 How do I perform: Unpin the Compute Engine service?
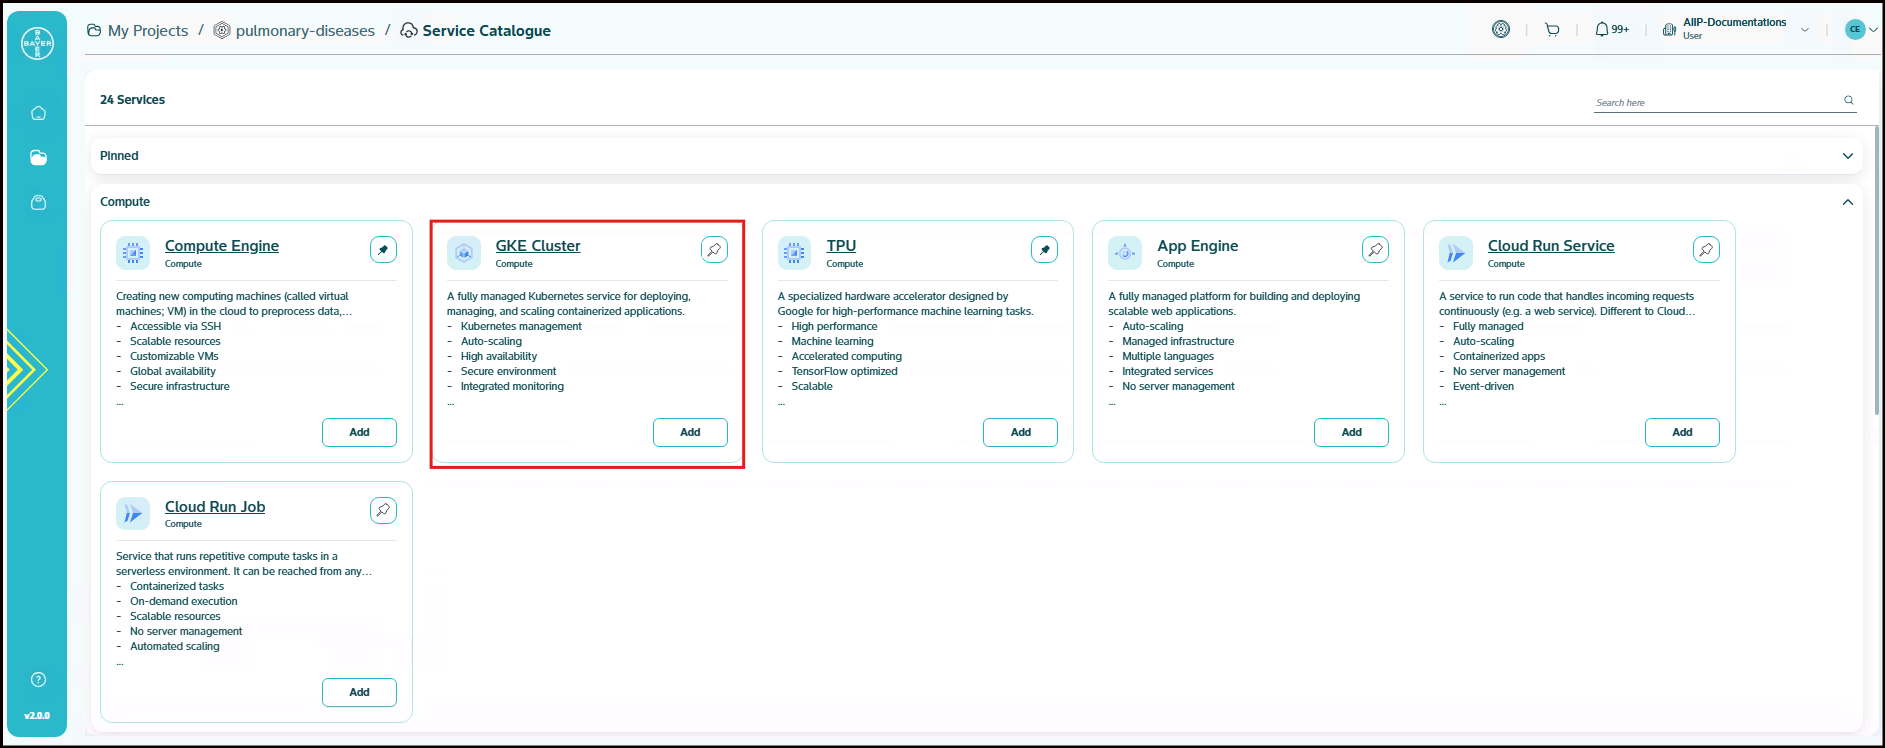point(383,250)
